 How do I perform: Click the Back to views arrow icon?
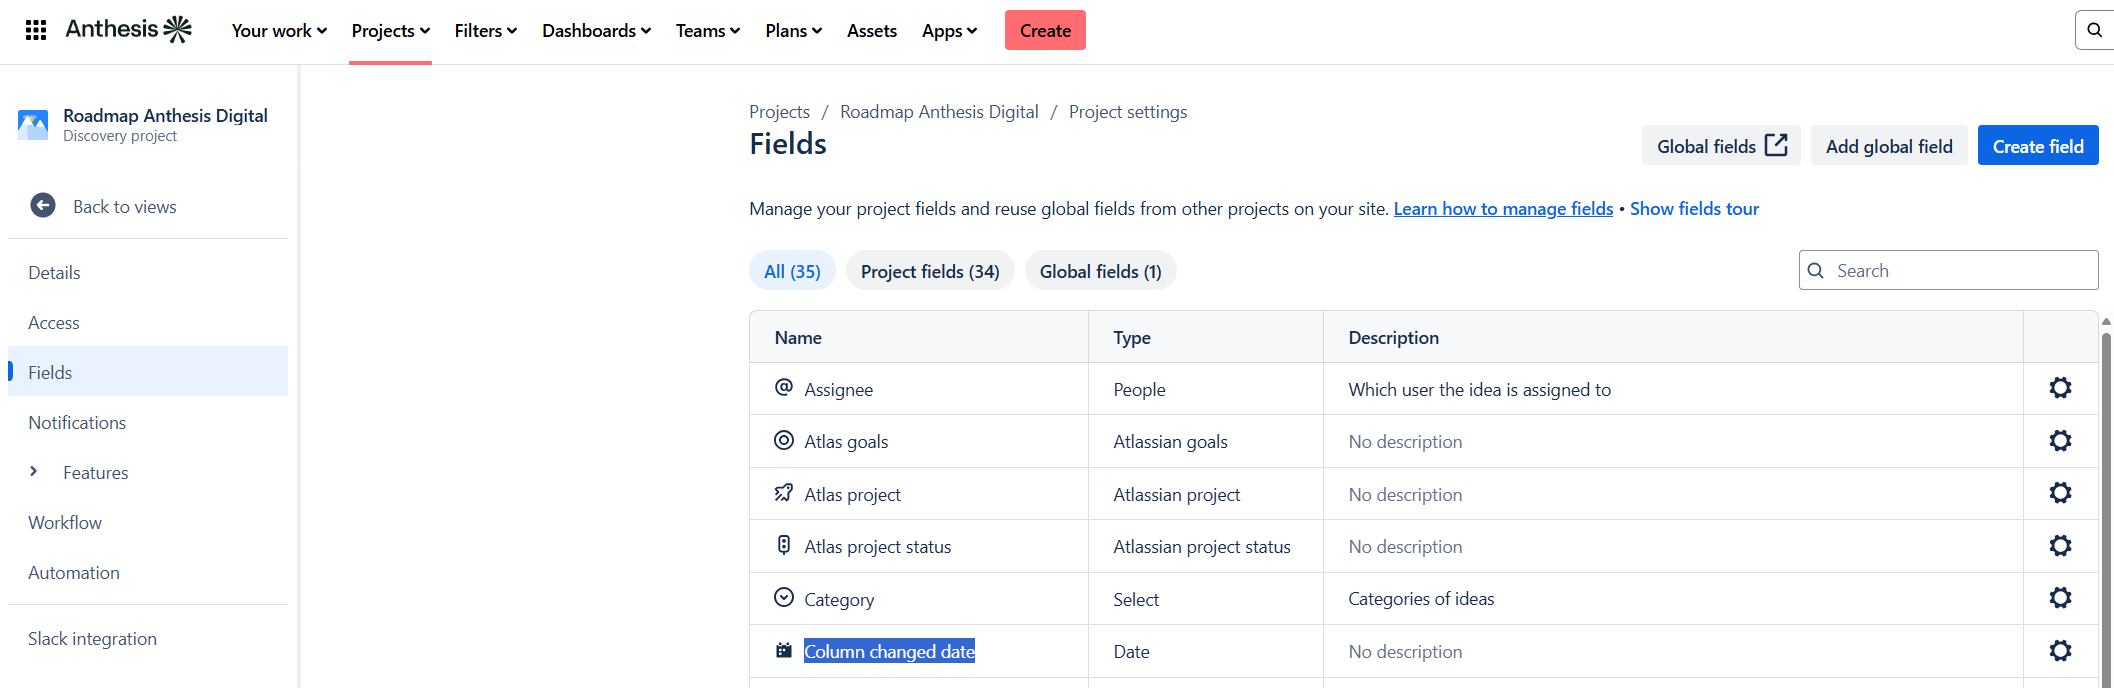pos(43,205)
